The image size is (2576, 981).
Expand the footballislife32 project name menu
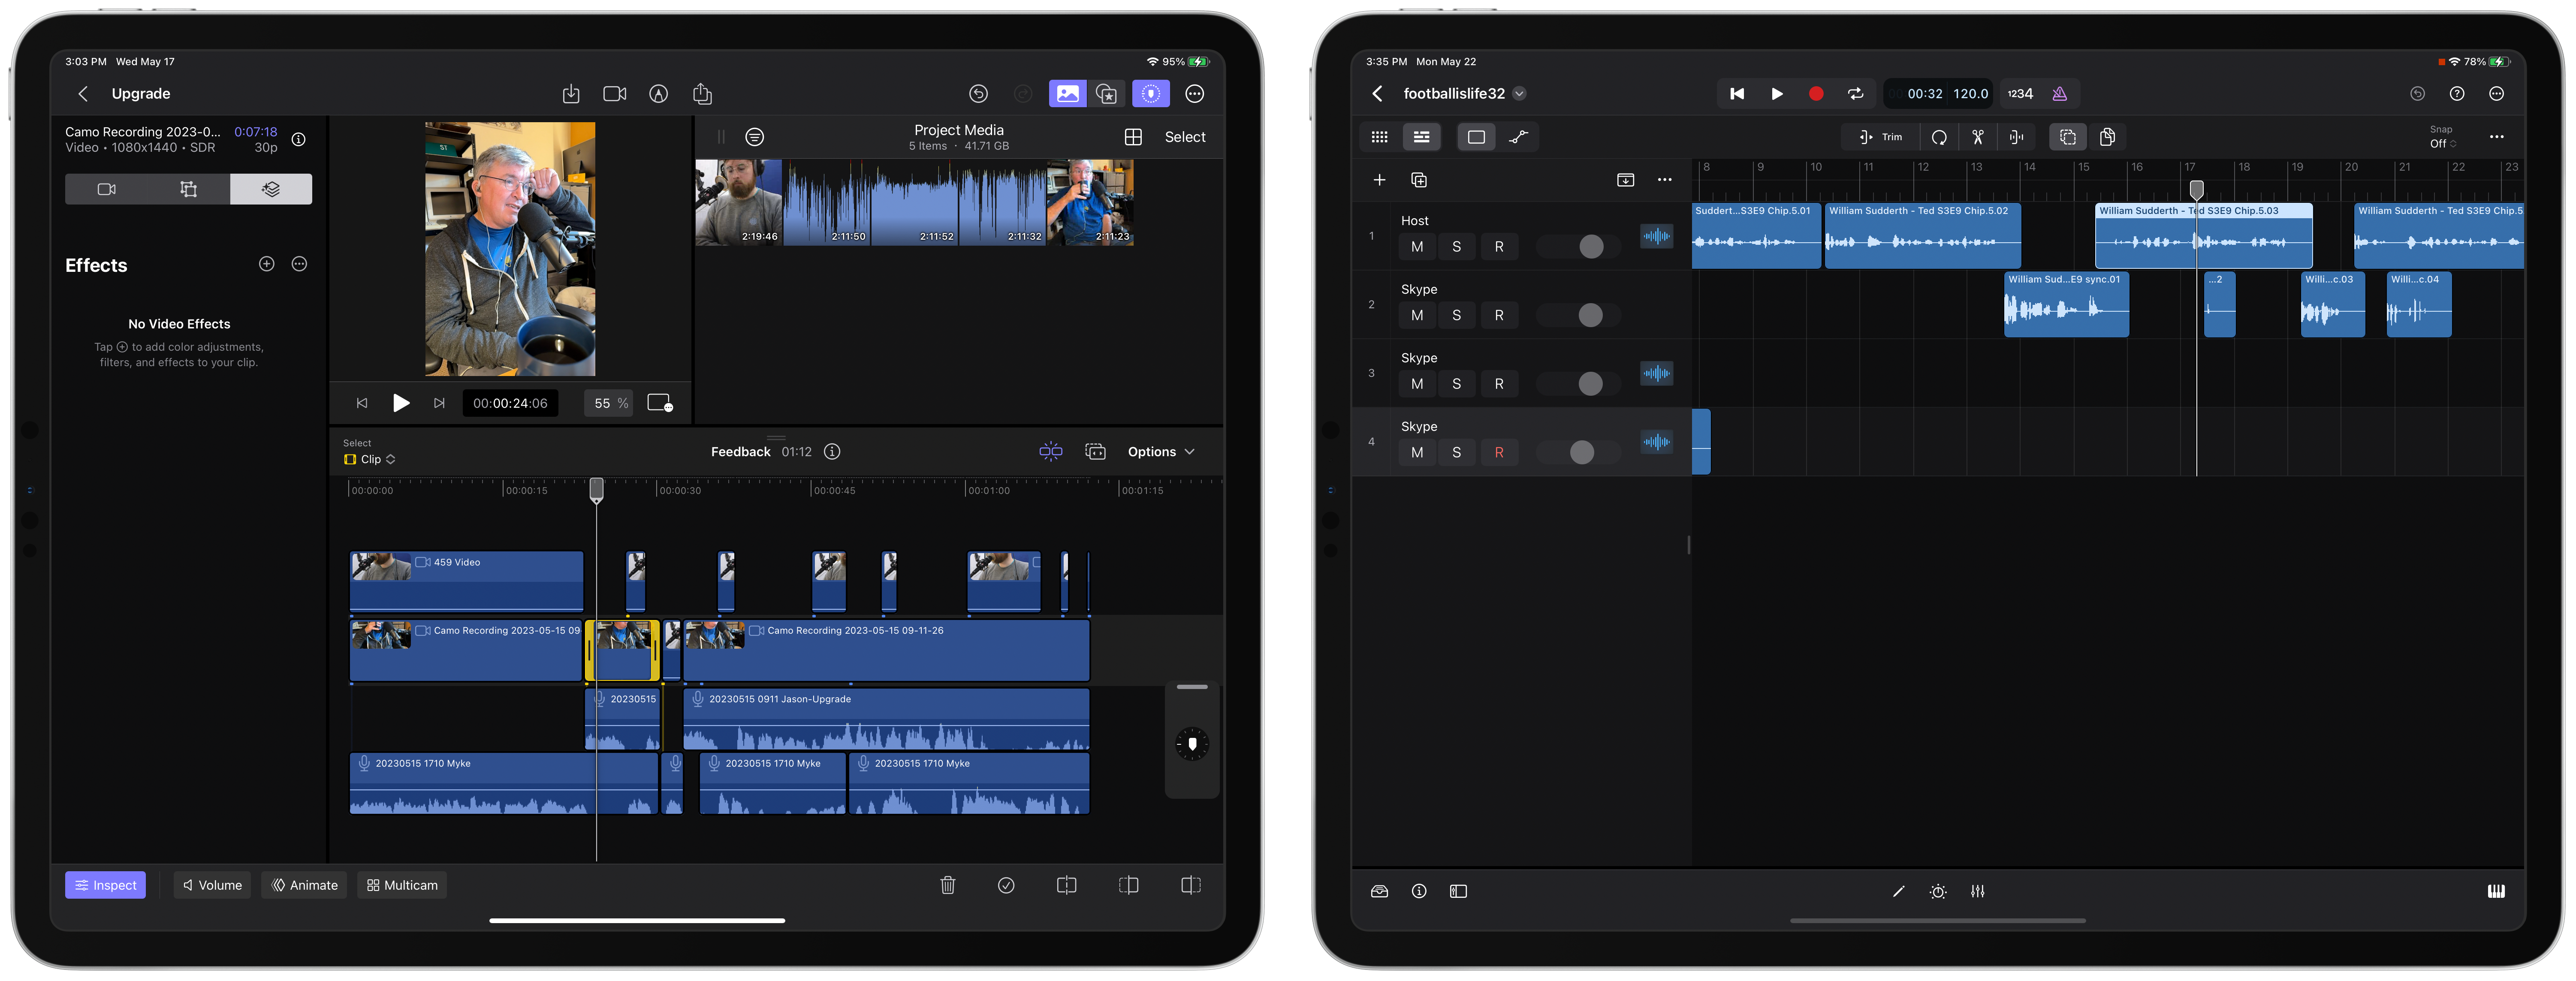(1519, 94)
